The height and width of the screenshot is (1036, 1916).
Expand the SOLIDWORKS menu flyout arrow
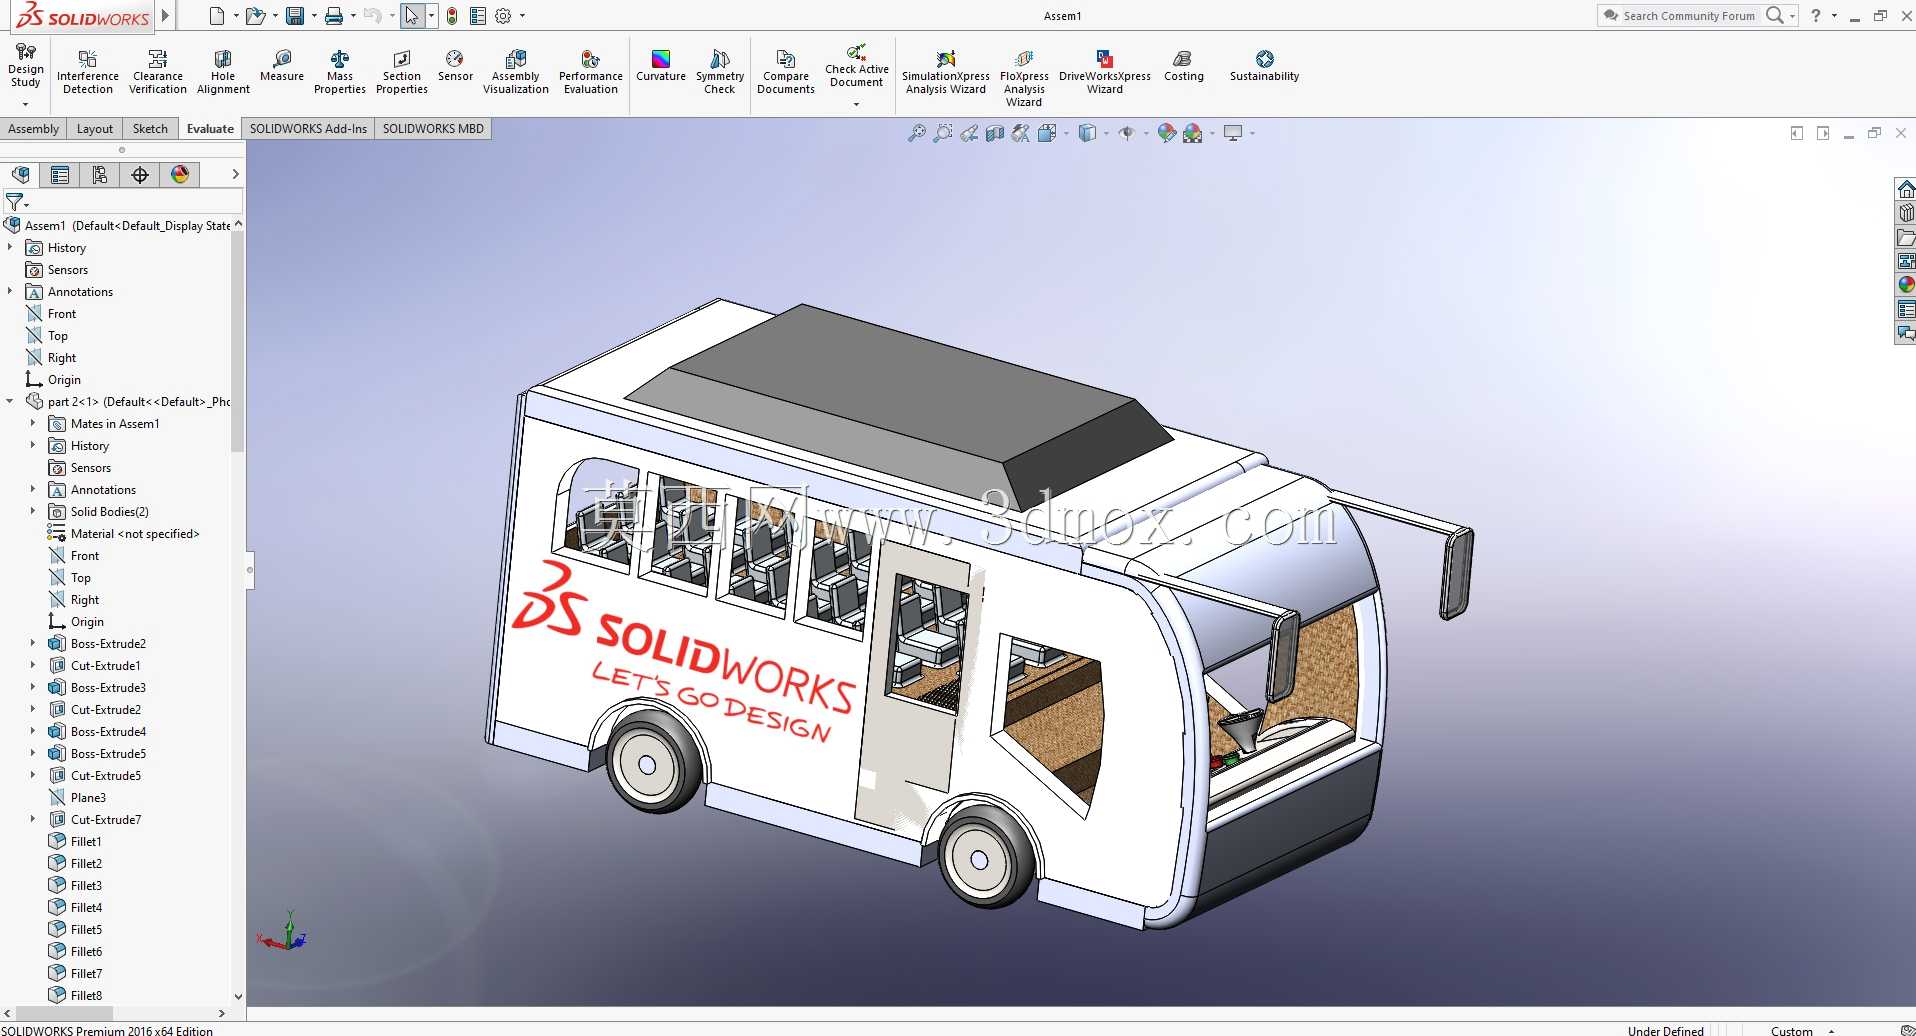pyautogui.click(x=166, y=16)
